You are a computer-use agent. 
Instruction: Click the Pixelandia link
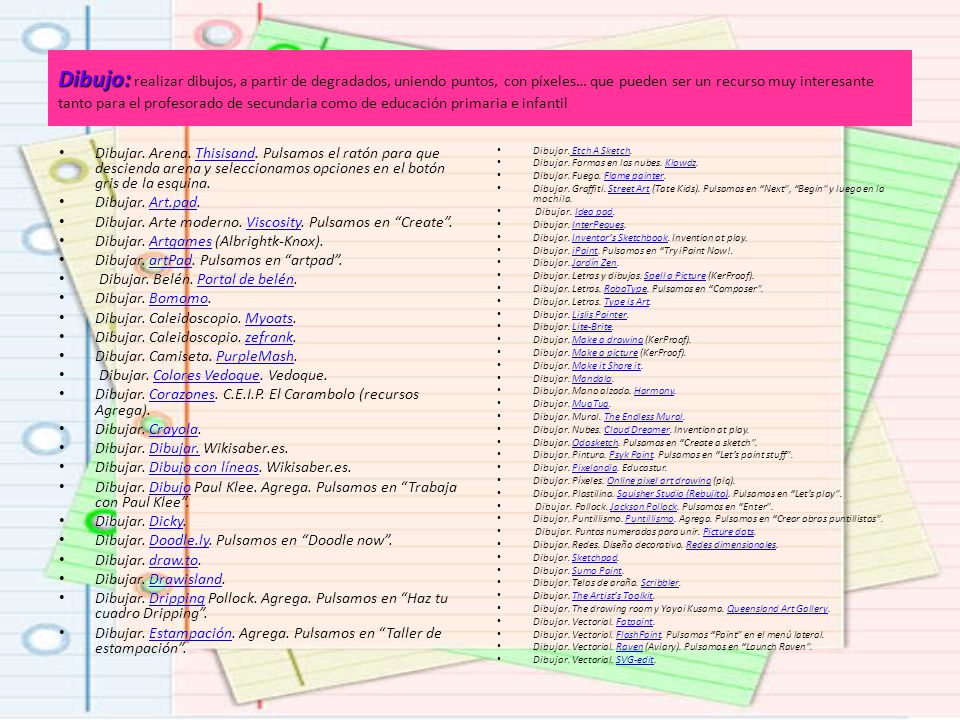(x=594, y=468)
